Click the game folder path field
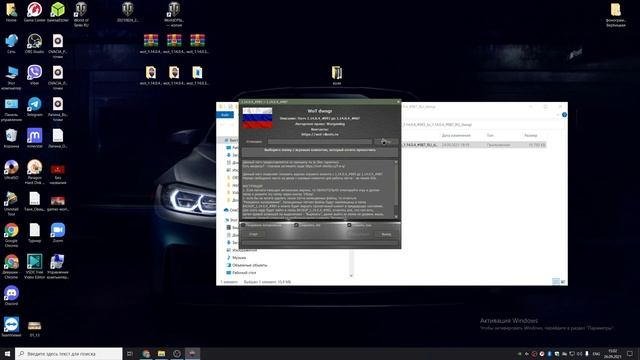The height and width of the screenshot is (360, 640). [320, 142]
